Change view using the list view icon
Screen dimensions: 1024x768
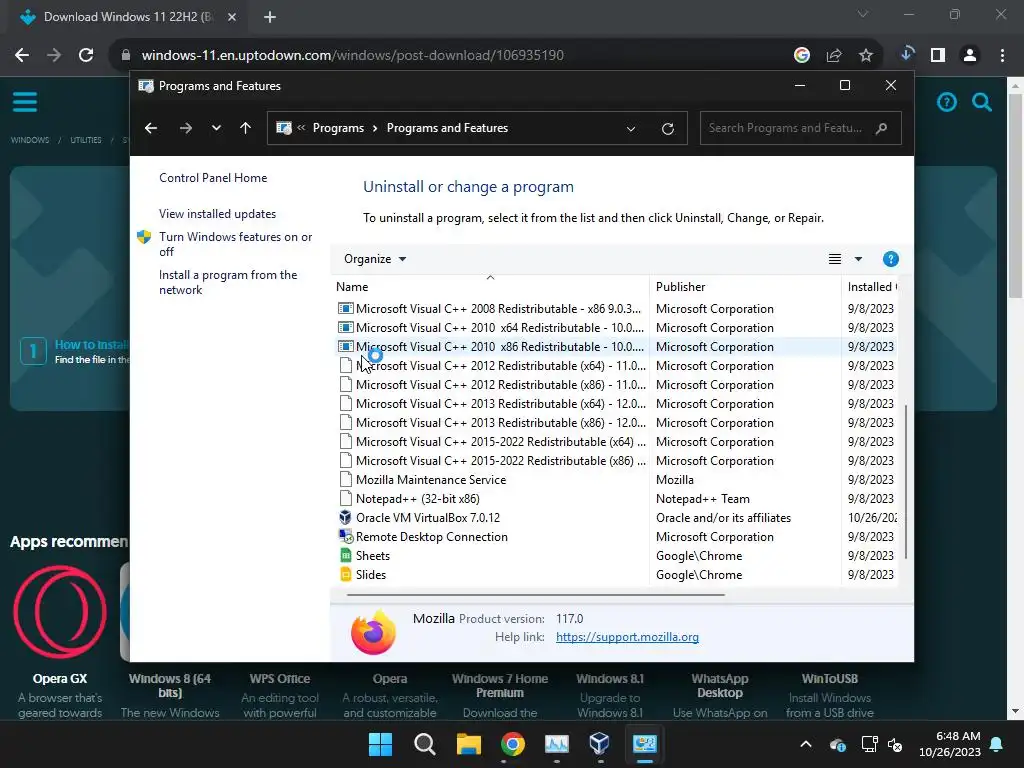click(x=835, y=259)
